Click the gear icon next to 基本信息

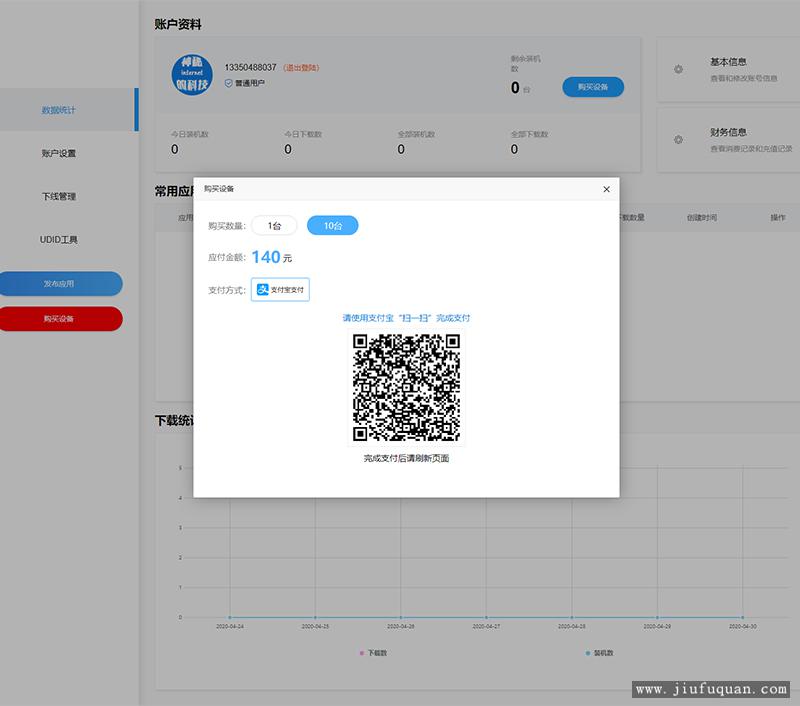click(678, 70)
